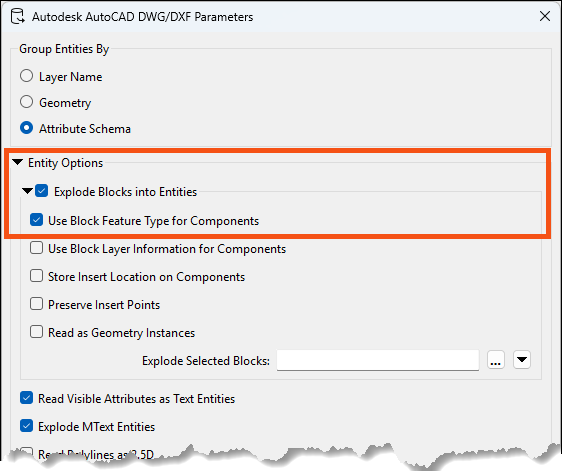The height and width of the screenshot is (471, 562).
Task: Disable Use Block Feature Type for Components
Action: point(37,220)
